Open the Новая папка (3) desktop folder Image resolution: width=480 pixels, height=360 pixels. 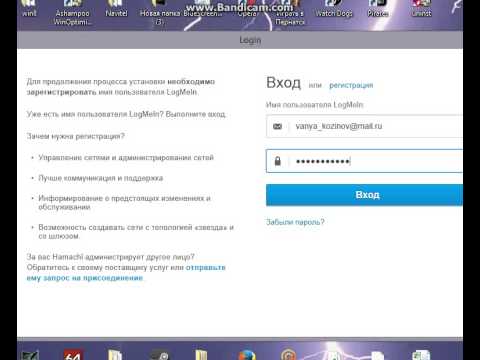(160, 13)
